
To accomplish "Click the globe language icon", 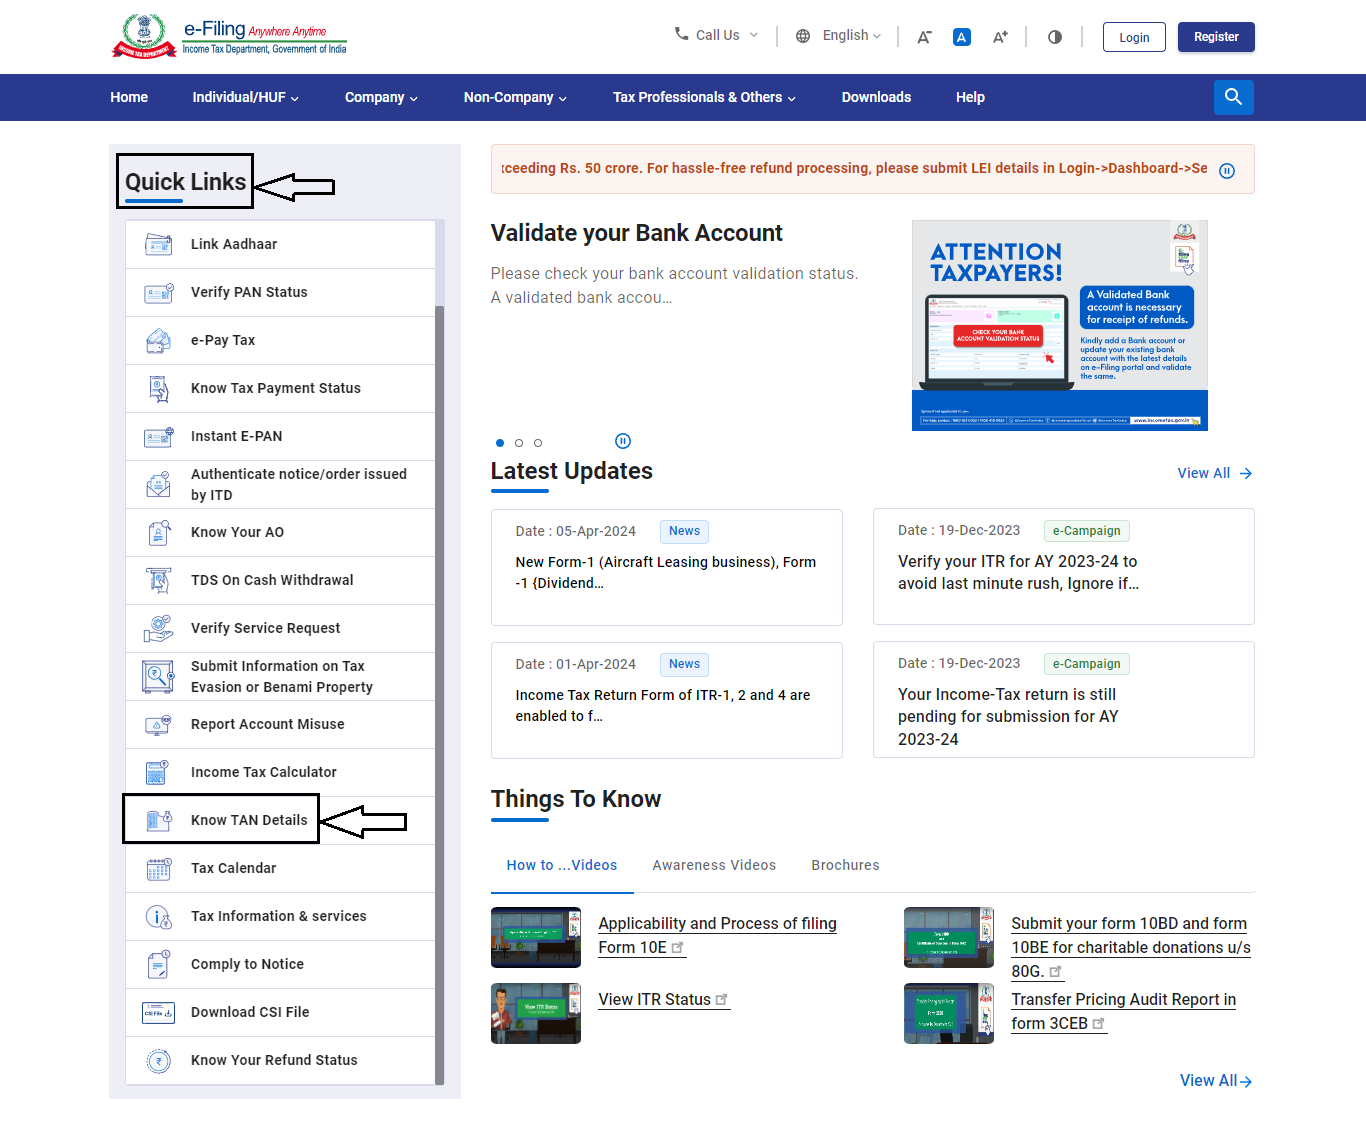I will (x=803, y=36).
